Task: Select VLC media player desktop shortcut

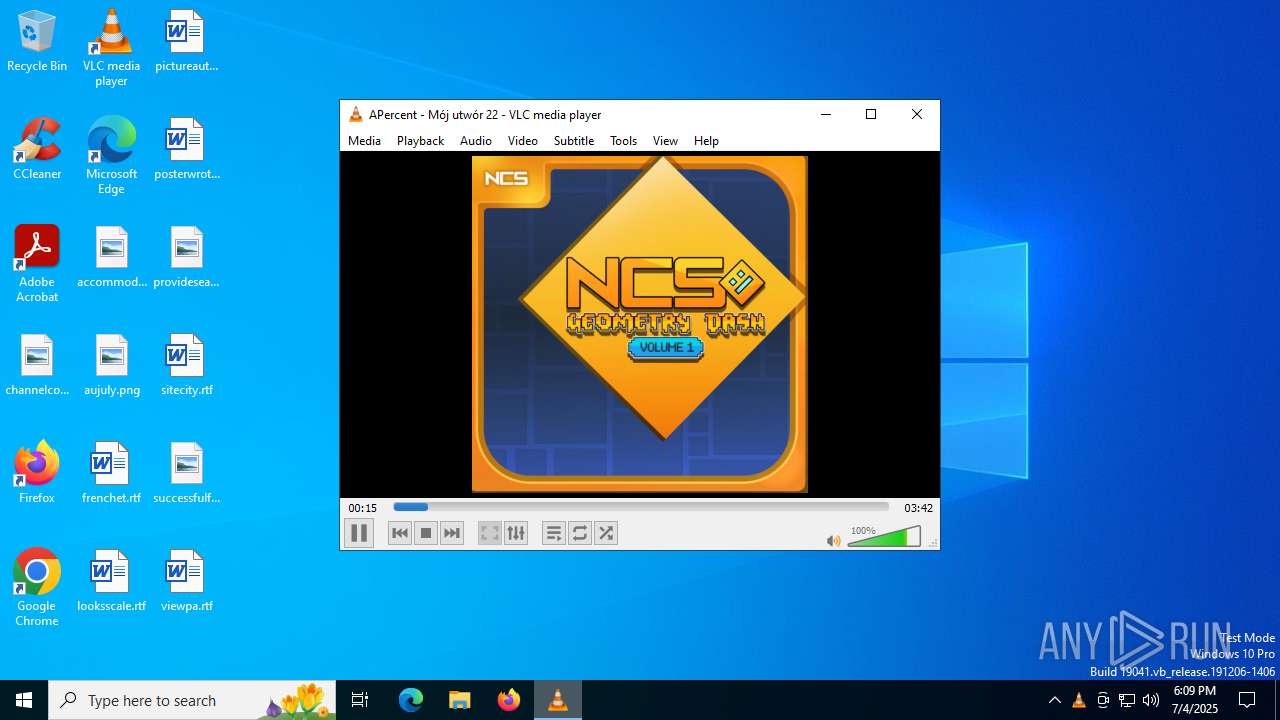Action: (x=111, y=48)
